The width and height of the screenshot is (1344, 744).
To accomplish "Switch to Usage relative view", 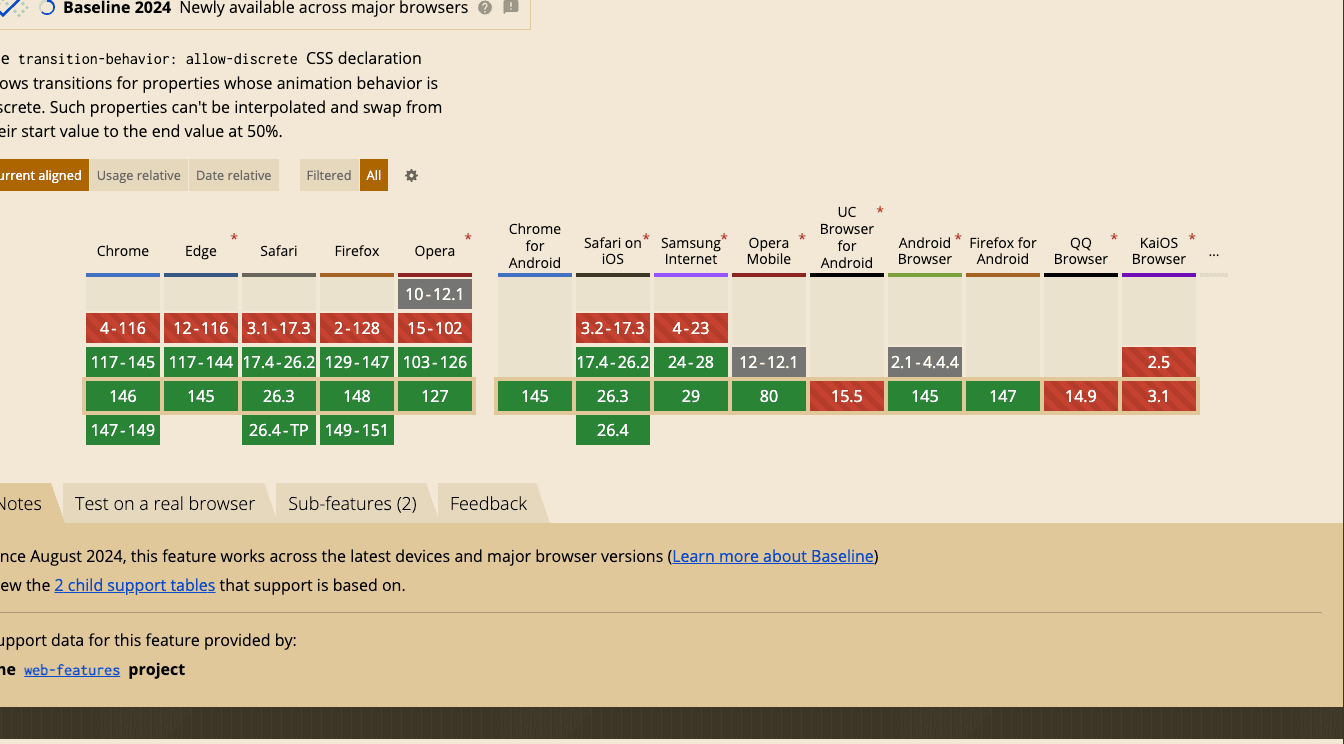I will pyautogui.click(x=139, y=175).
